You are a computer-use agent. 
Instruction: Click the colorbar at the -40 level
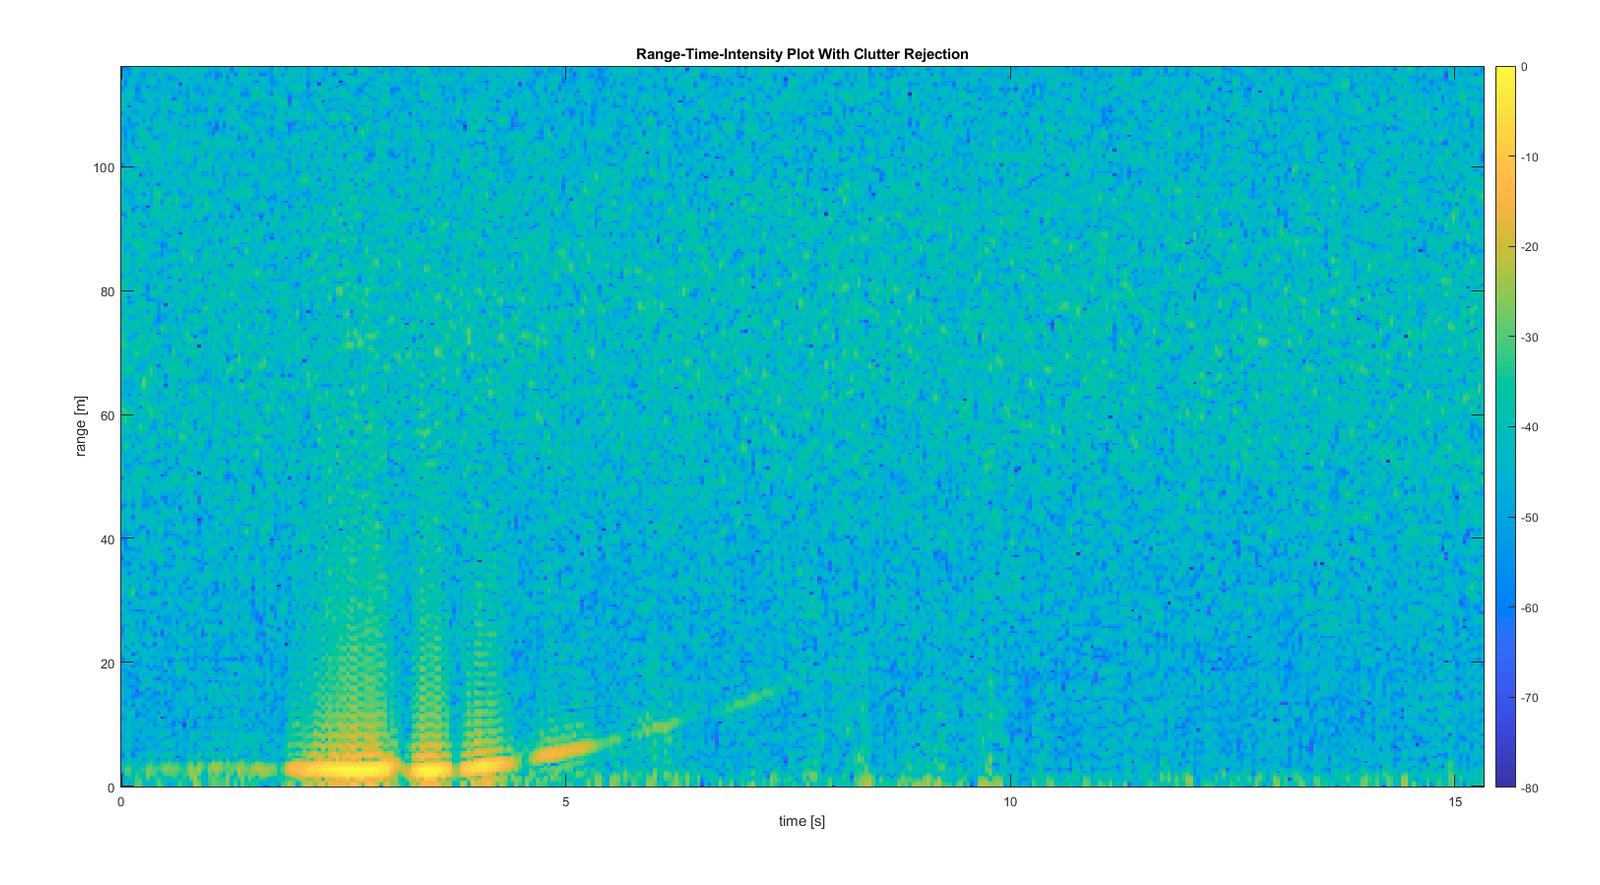(x=1504, y=427)
